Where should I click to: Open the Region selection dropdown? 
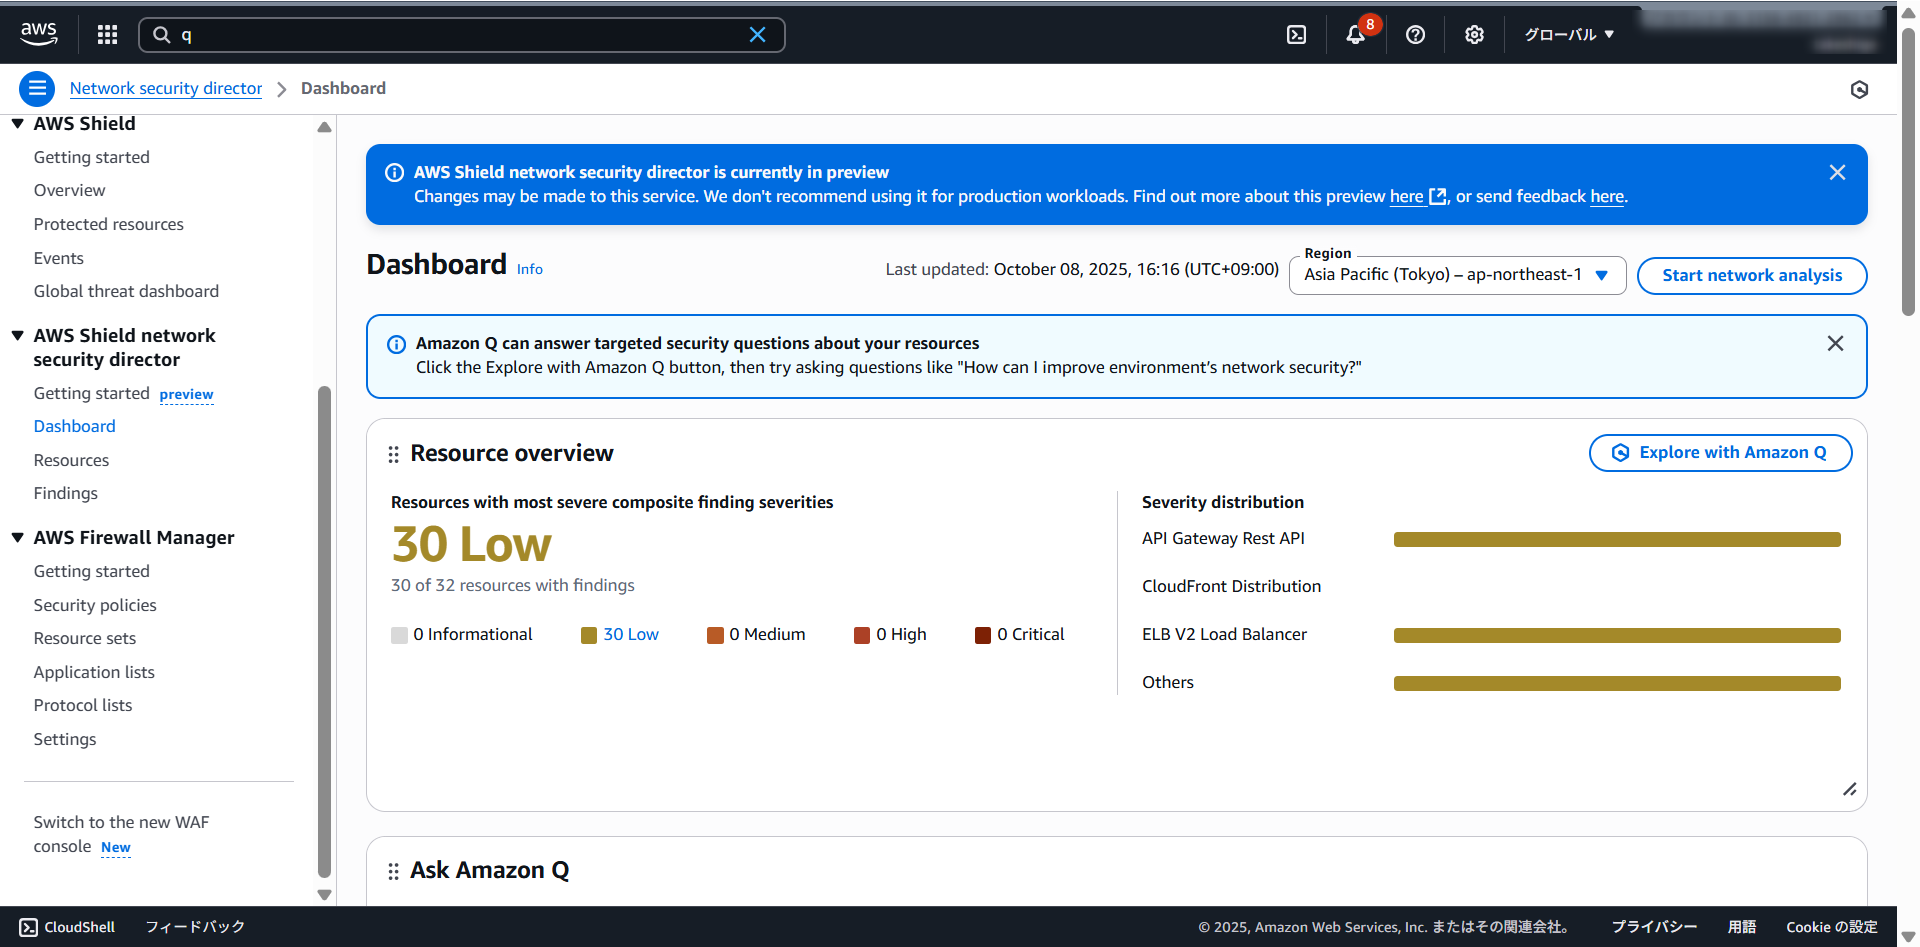[x=1456, y=275]
